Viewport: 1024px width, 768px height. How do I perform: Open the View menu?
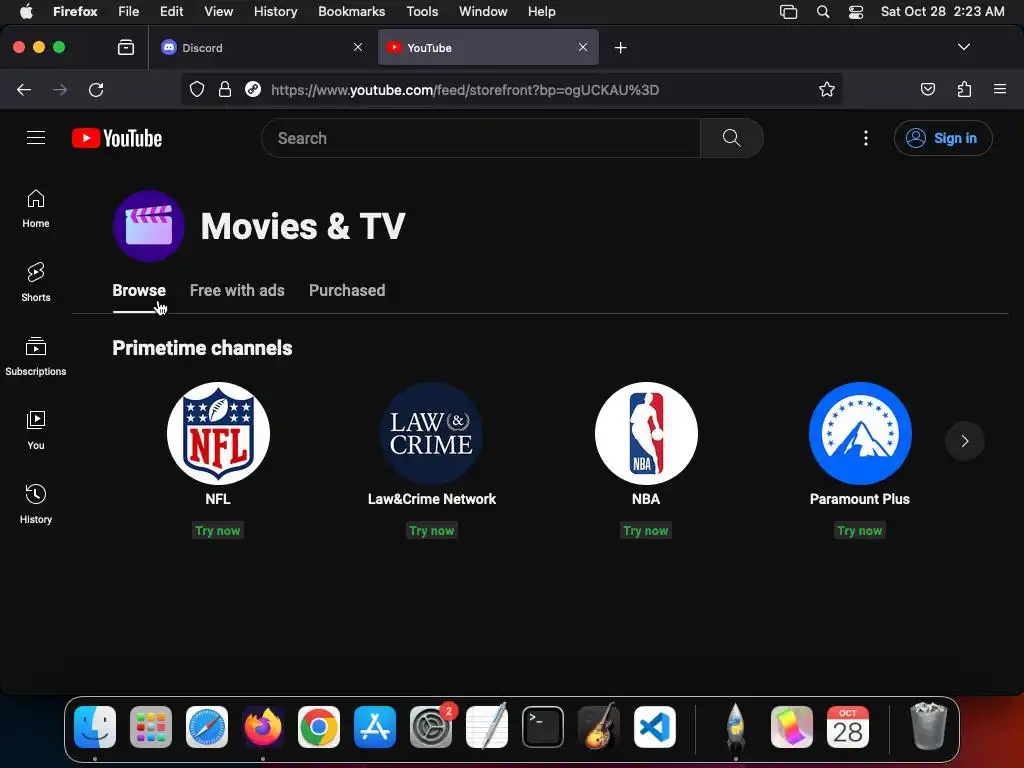point(218,12)
